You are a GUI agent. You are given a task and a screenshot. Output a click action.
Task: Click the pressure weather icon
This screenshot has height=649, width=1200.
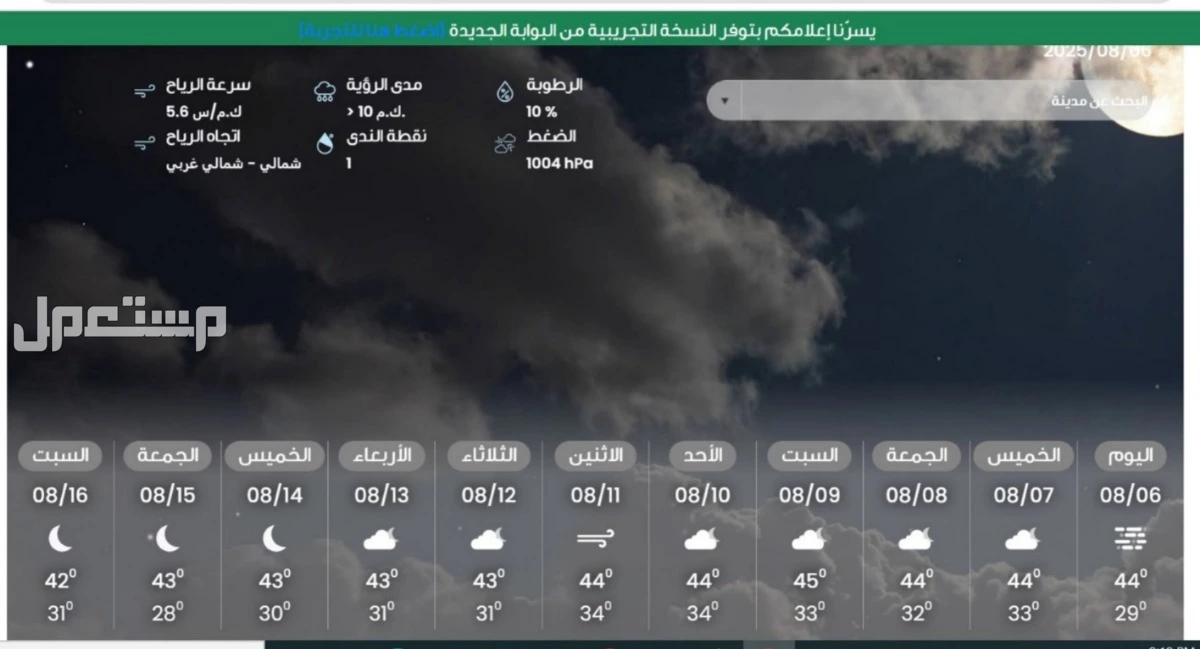click(x=505, y=144)
